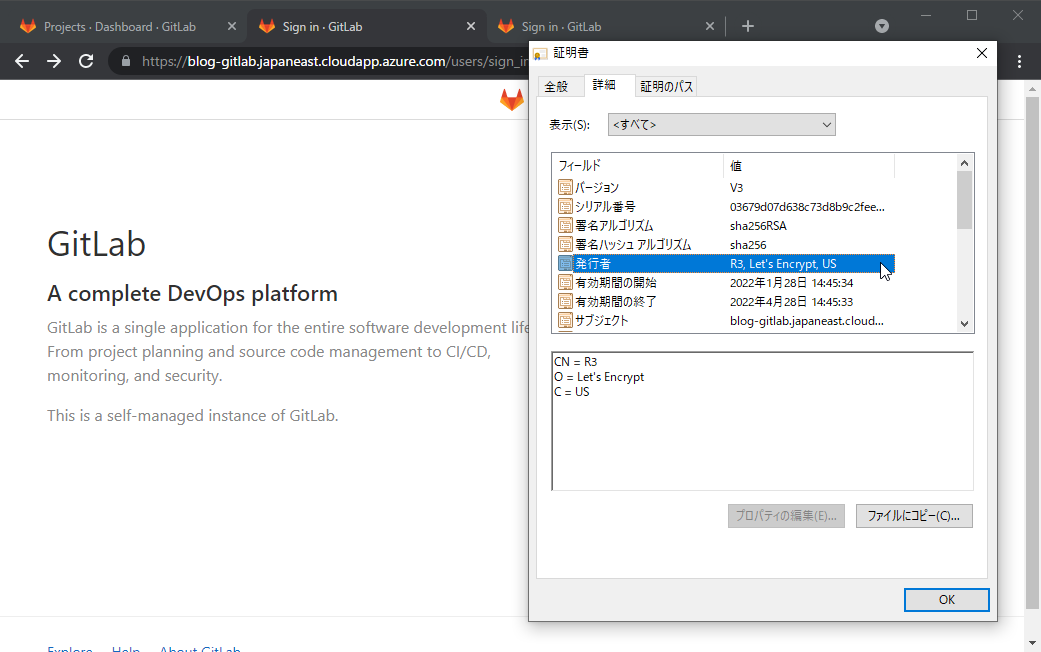Click the GitLab fox logo on the page
1041x652 pixels.
[x=512, y=99]
